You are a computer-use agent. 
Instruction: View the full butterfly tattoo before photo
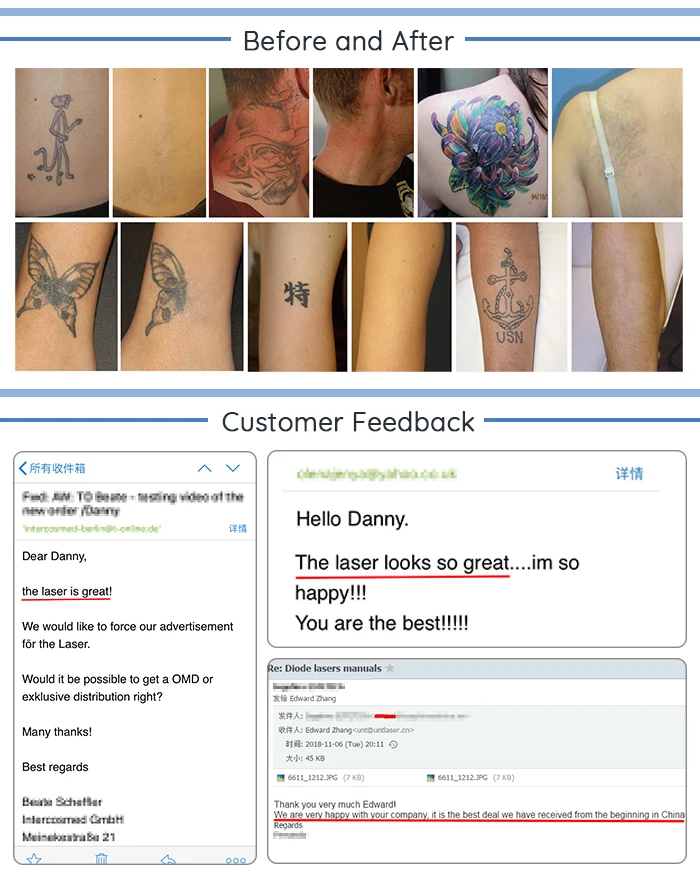[x=66, y=297]
